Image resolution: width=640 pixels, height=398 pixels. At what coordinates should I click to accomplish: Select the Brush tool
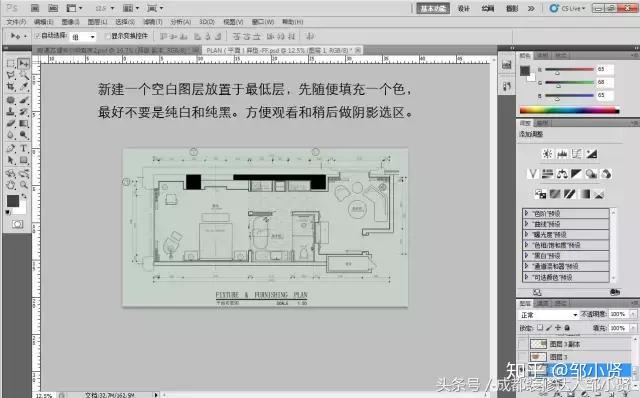click(x=24, y=100)
